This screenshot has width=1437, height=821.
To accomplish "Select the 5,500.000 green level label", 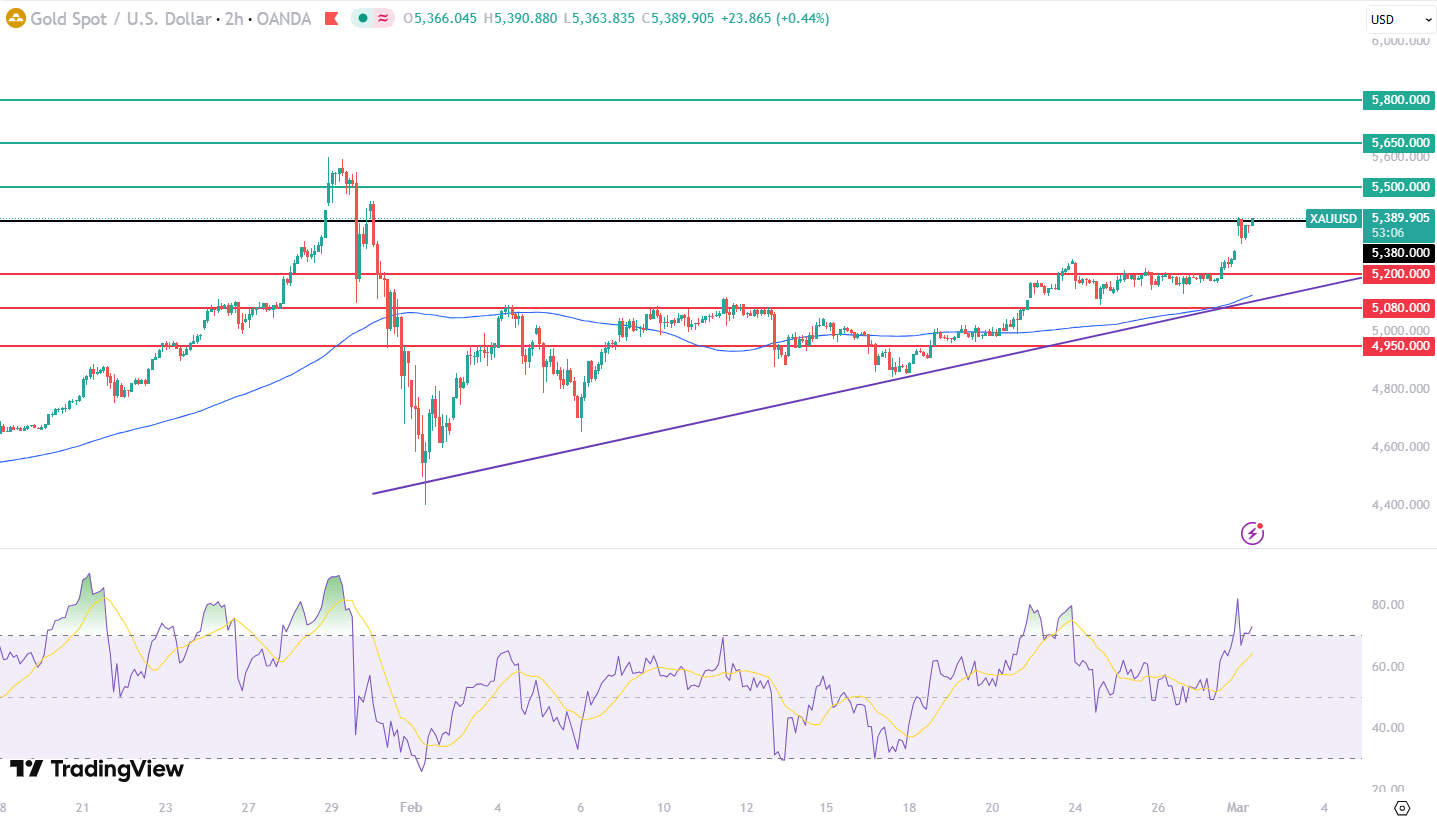I will (1399, 187).
